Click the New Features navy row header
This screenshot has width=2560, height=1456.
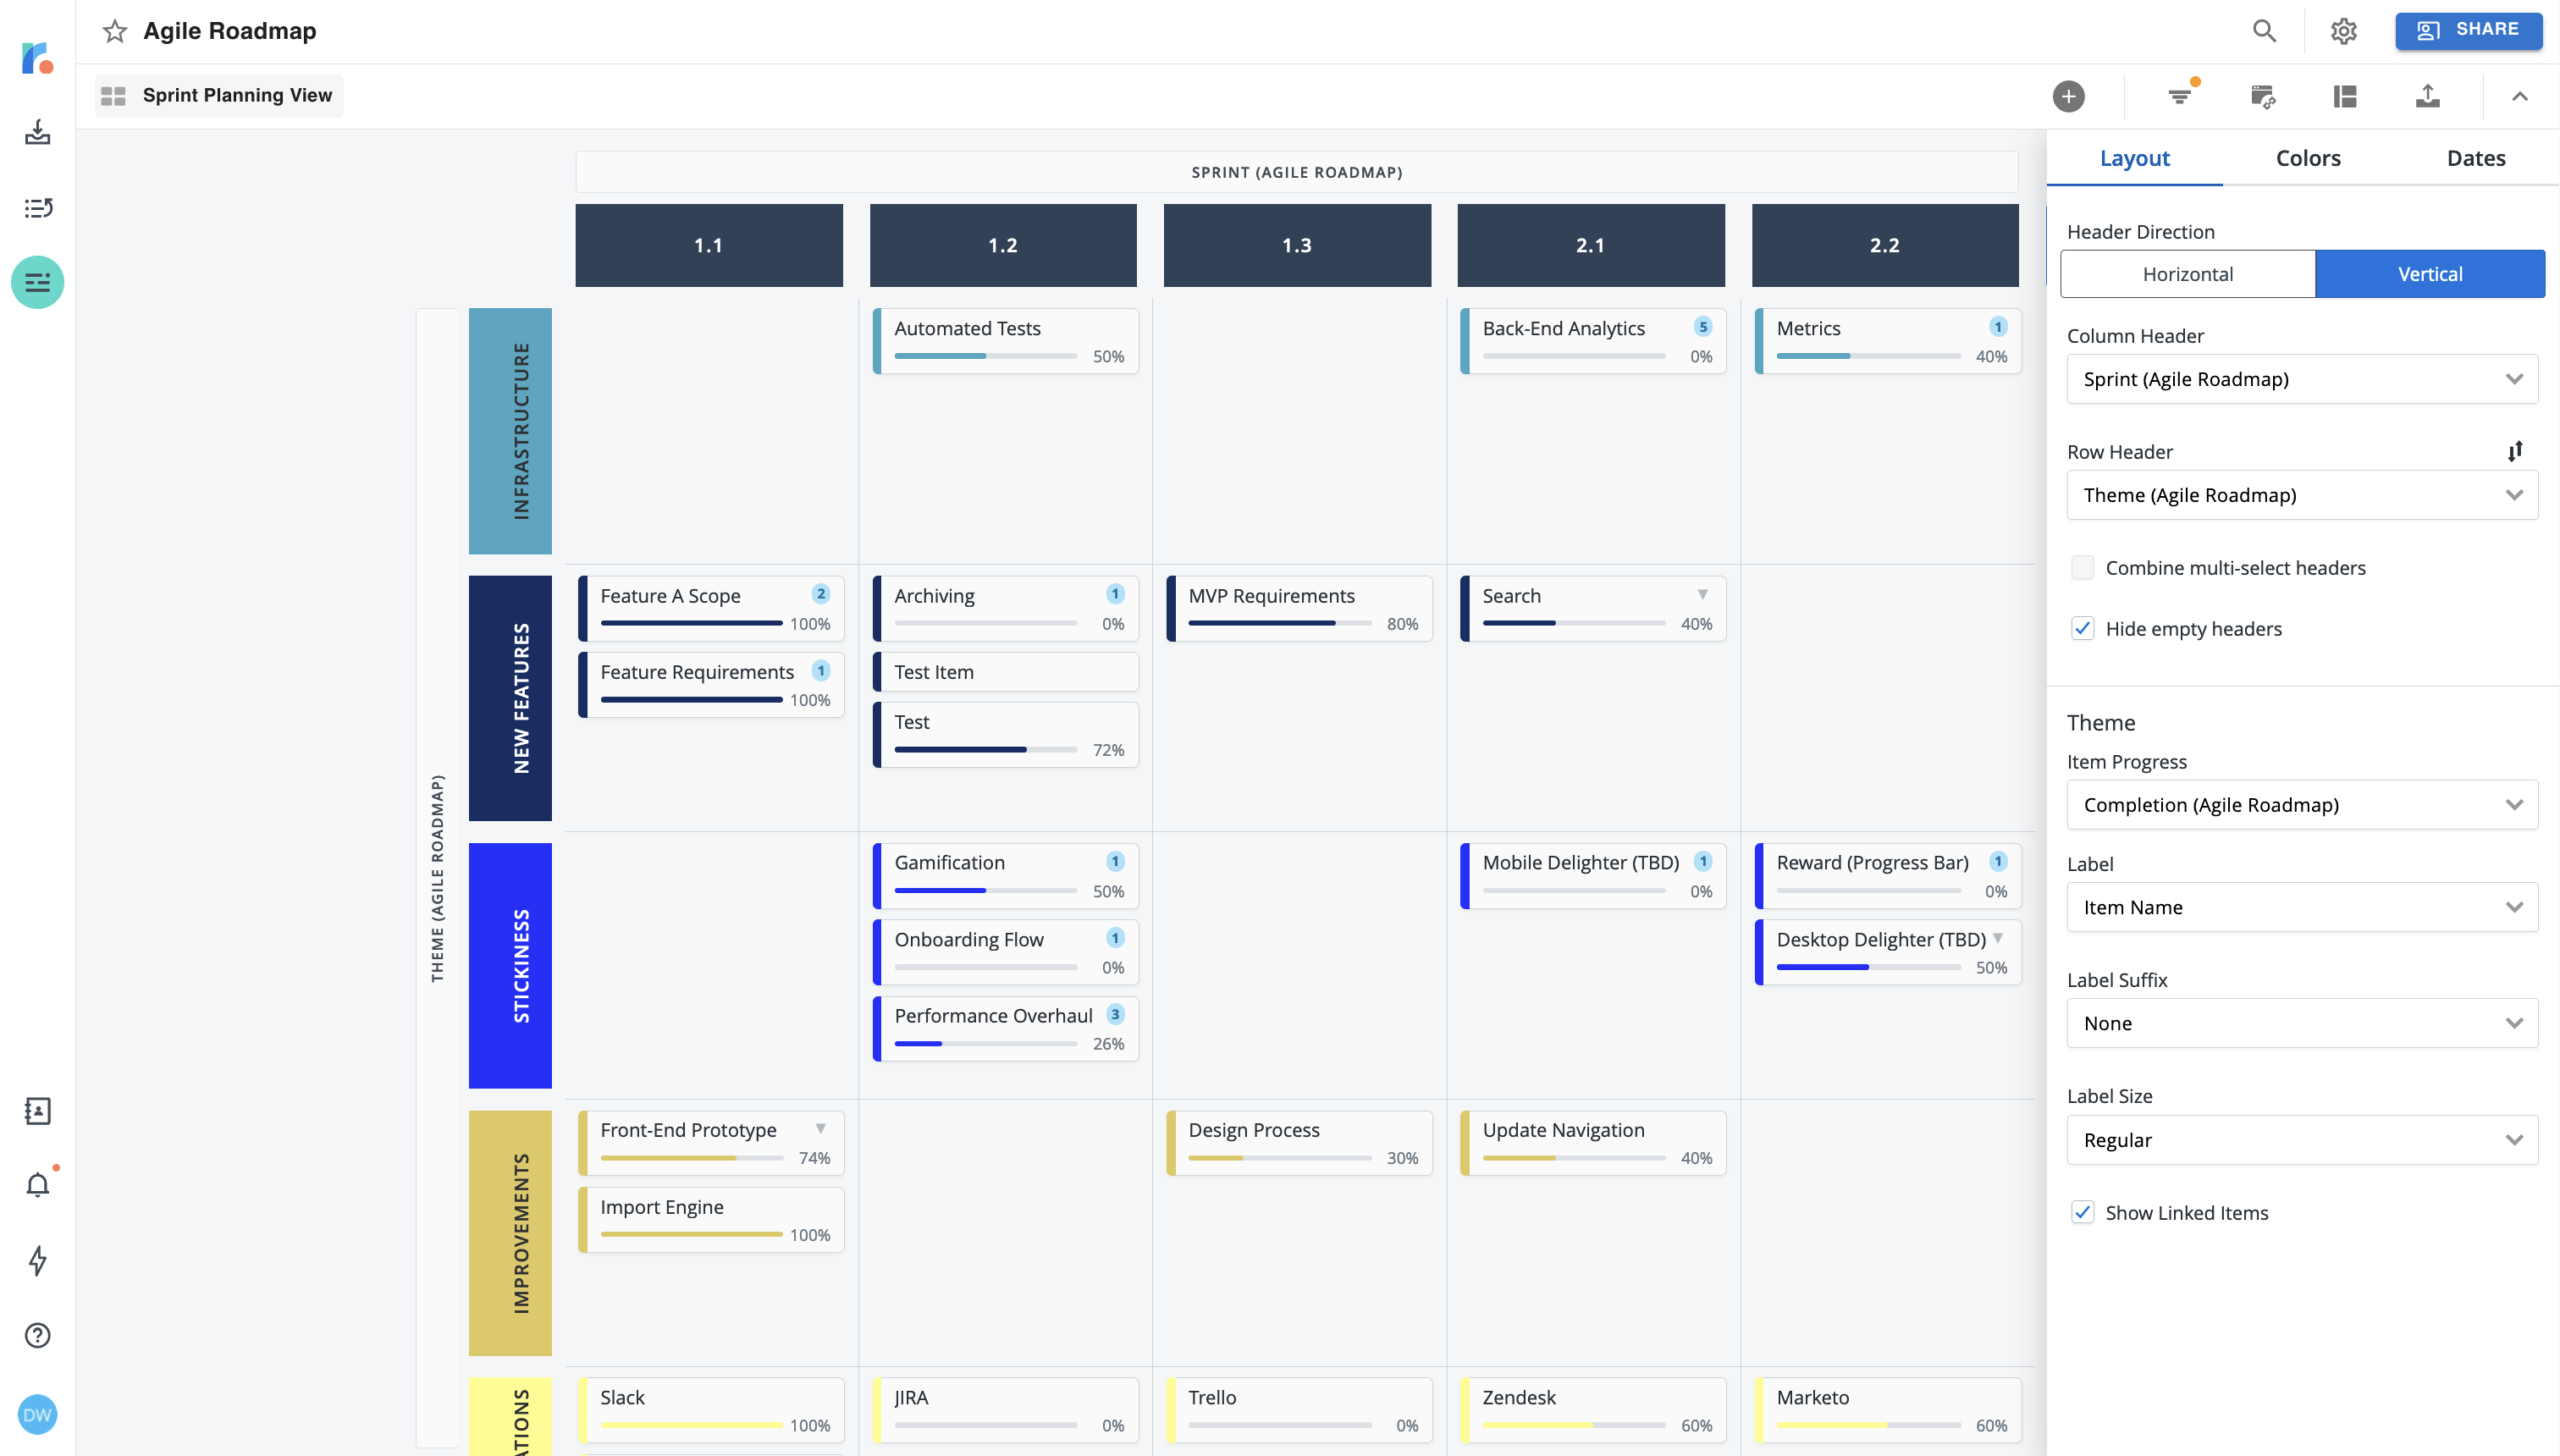point(510,698)
